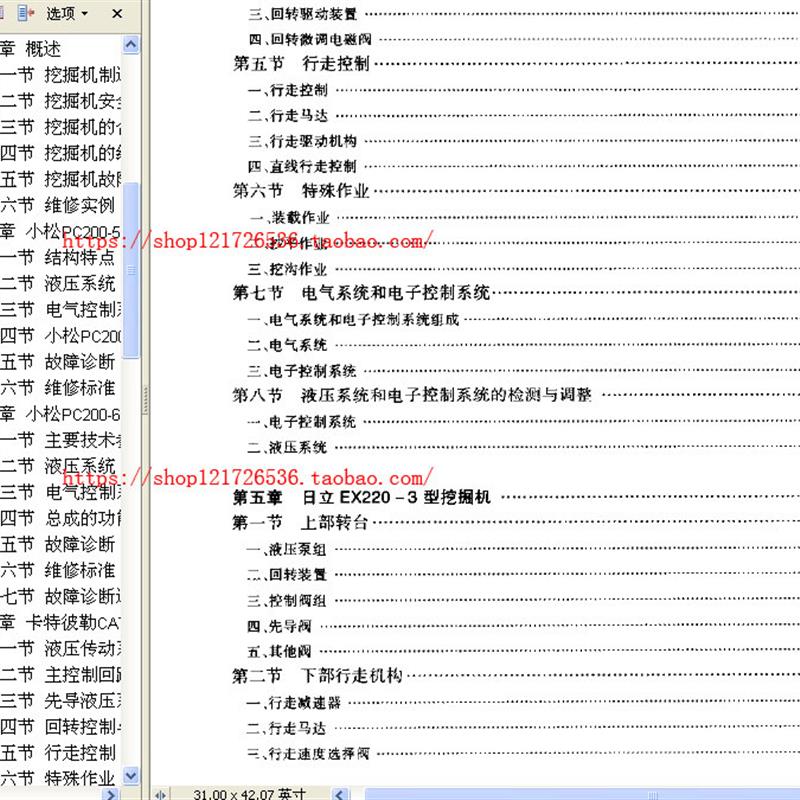The image size is (800, 800).
Task: Click the bookmarks scrollbar up arrow
Action: click(131, 45)
